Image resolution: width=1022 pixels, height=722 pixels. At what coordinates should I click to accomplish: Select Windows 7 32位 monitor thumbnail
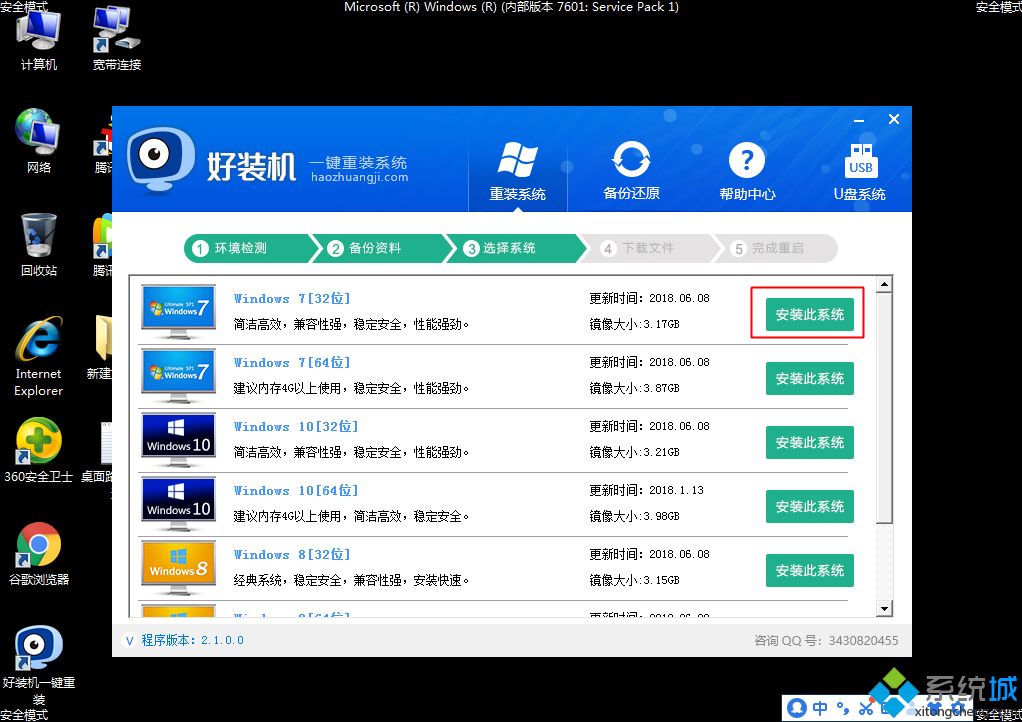tap(179, 311)
